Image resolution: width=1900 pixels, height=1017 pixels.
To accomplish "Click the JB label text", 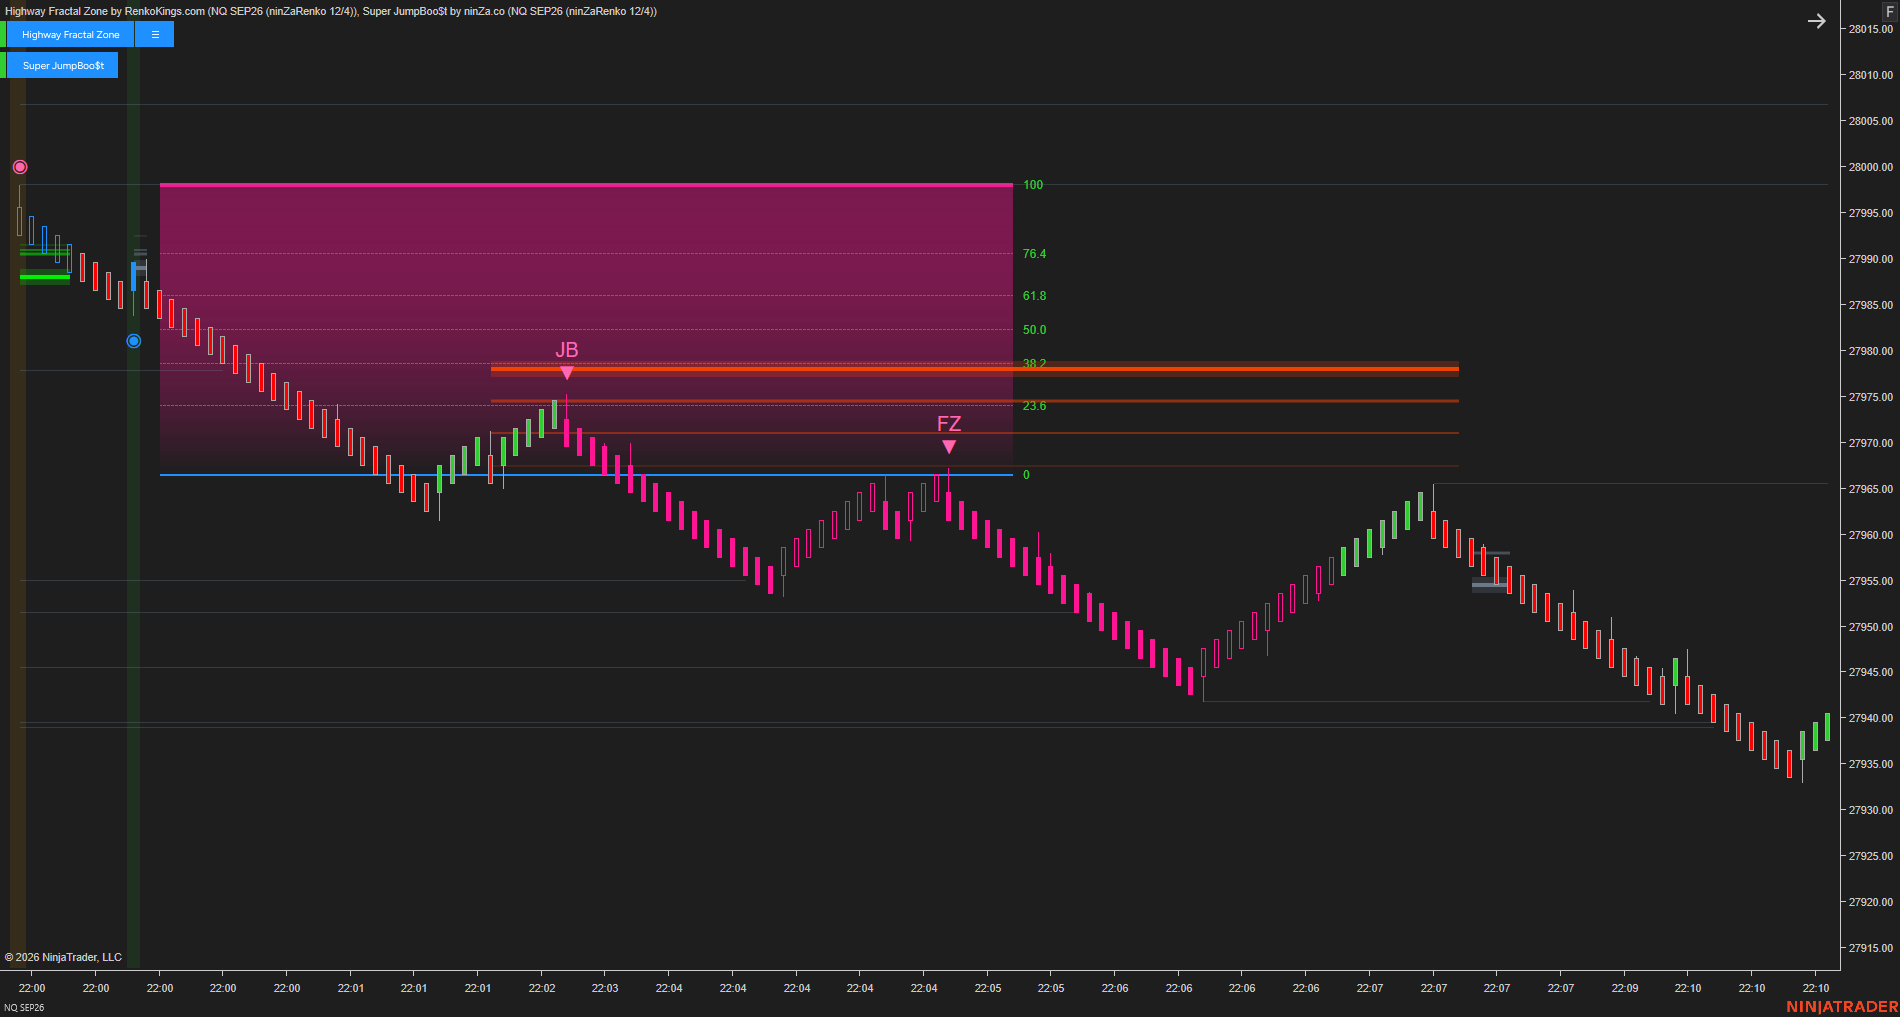I will (x=567, y=350).
